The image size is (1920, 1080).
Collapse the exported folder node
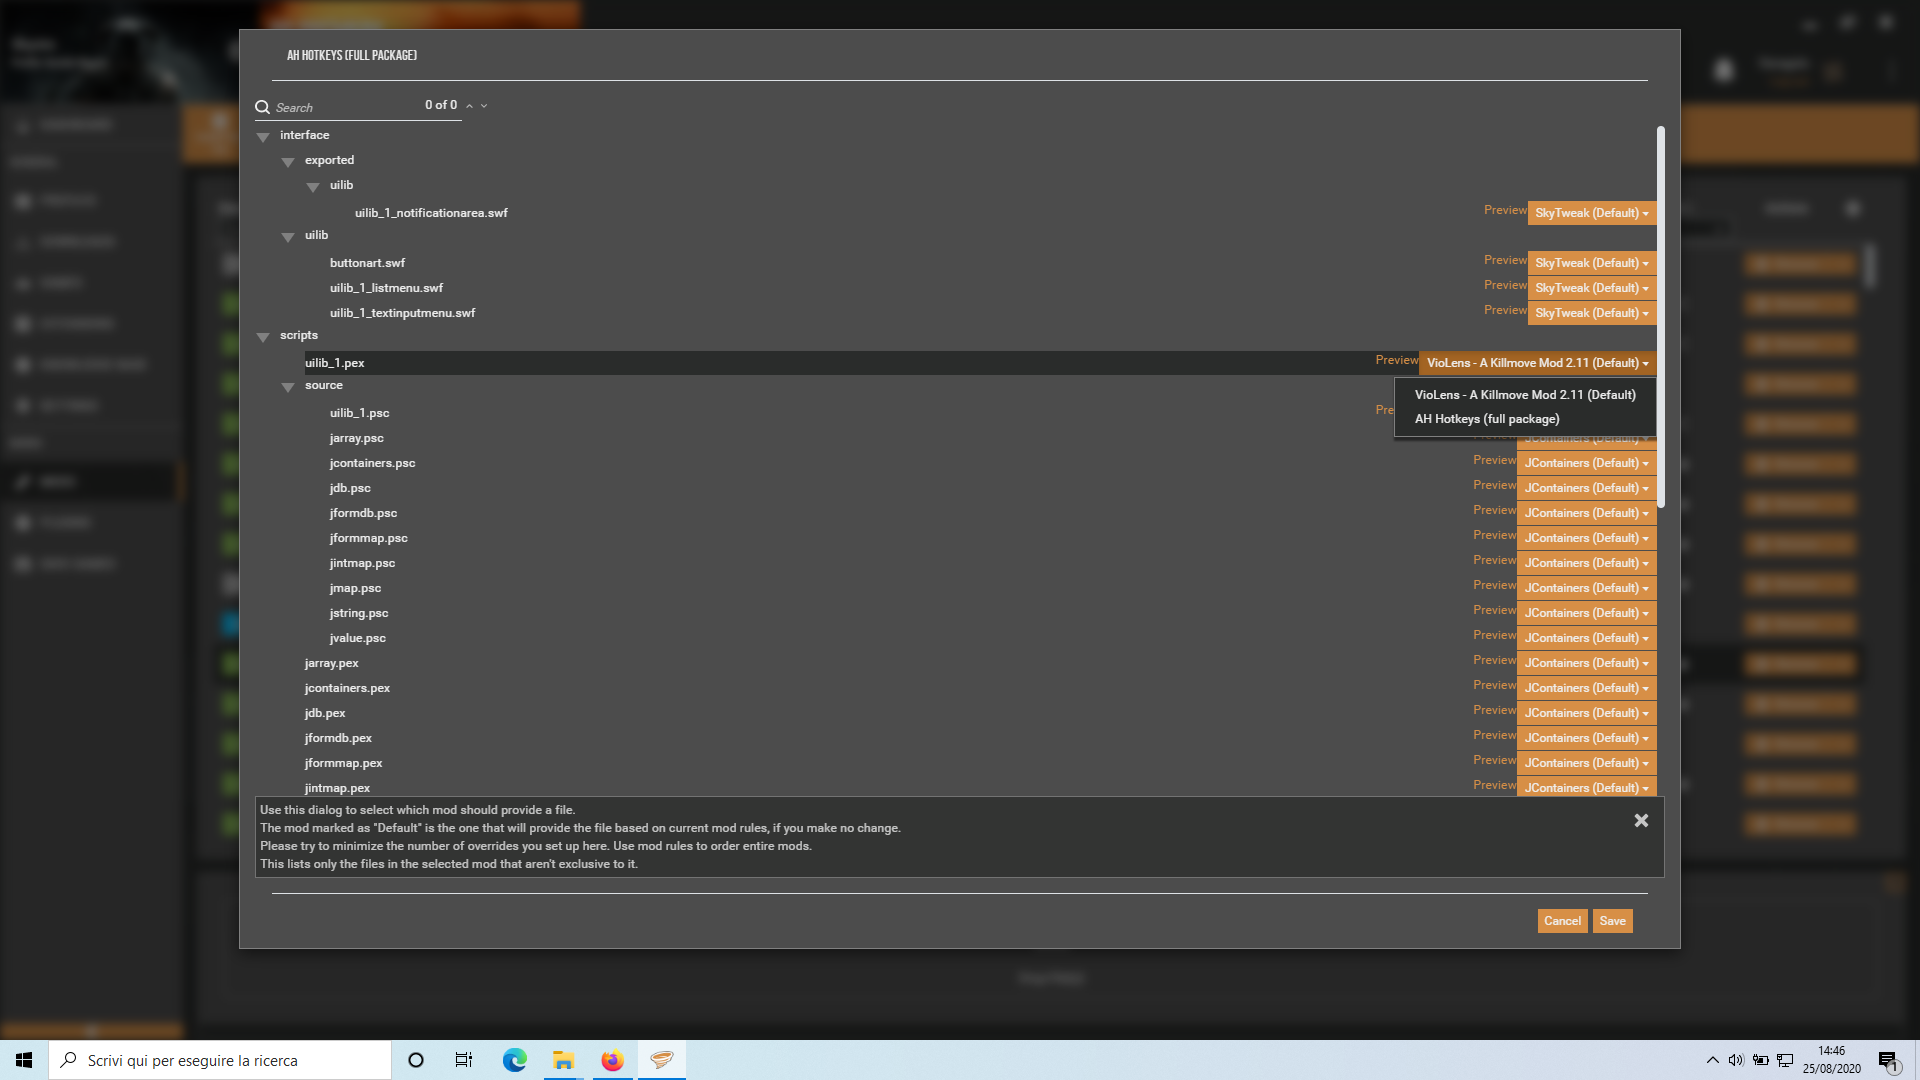(288, 162)
